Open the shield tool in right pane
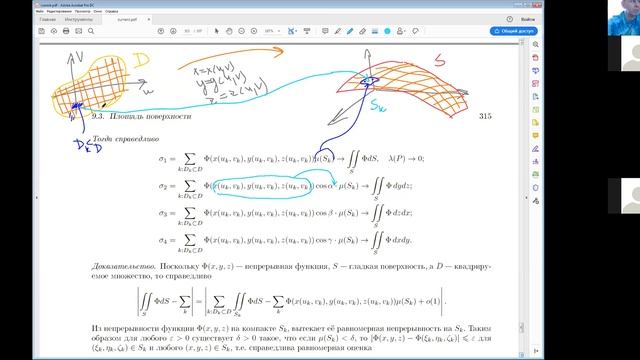This screenshot has width=640, height=360. coord(536,188)
